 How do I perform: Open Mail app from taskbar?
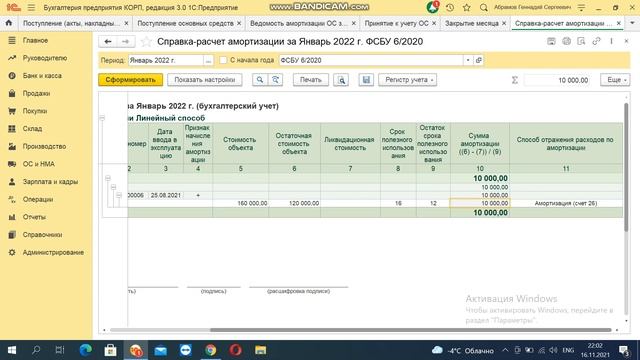160,350
